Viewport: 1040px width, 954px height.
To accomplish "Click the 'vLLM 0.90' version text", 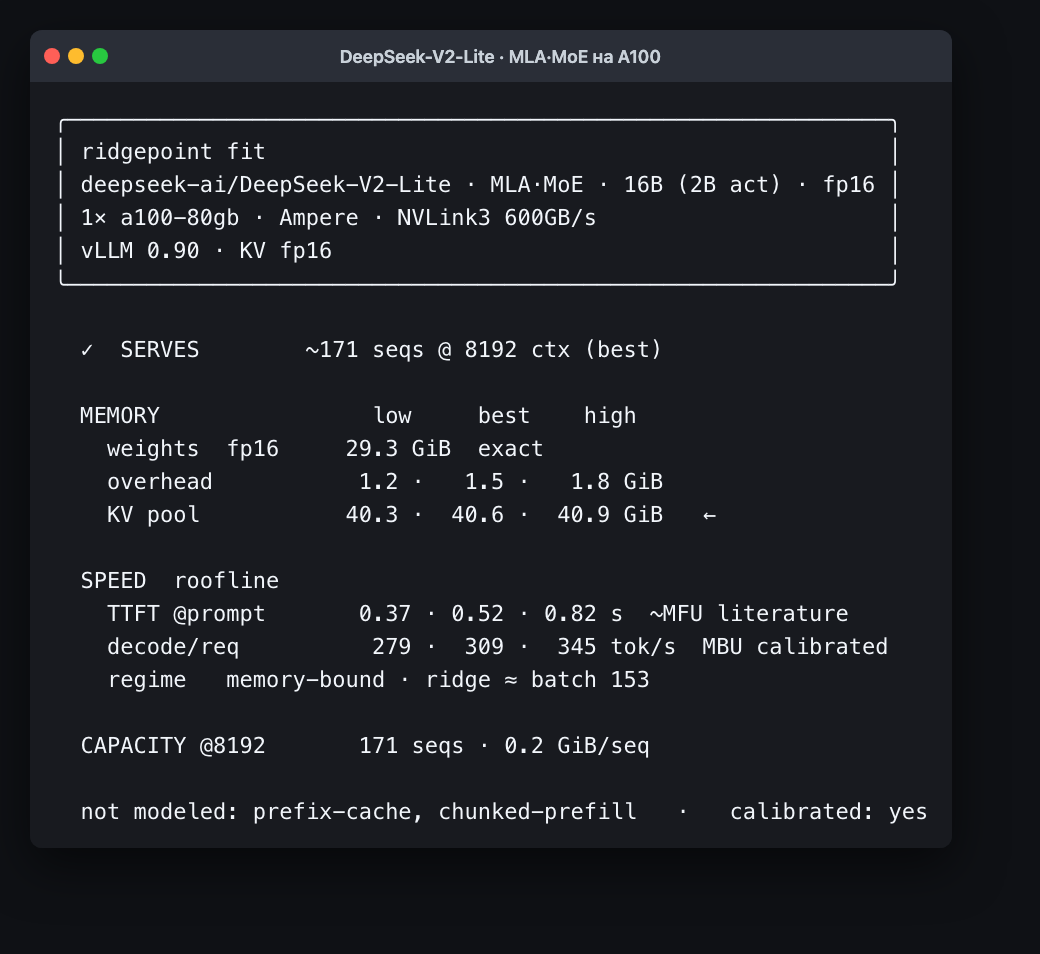I will [140, 251].
